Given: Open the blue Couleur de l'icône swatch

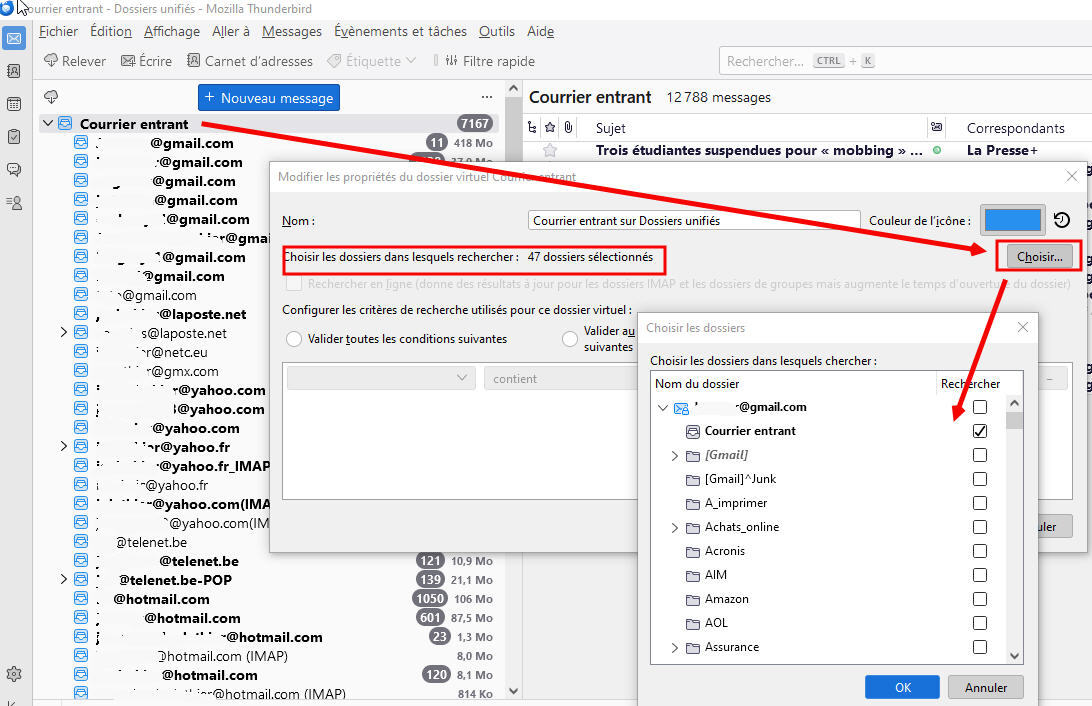Looking at the screenshot, I should pos(1012,220).
